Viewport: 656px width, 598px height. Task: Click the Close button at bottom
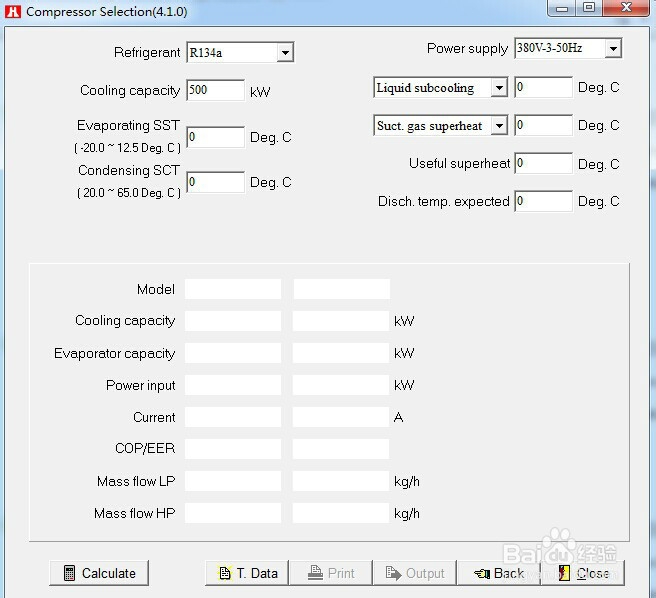click(x=583, y=573)
